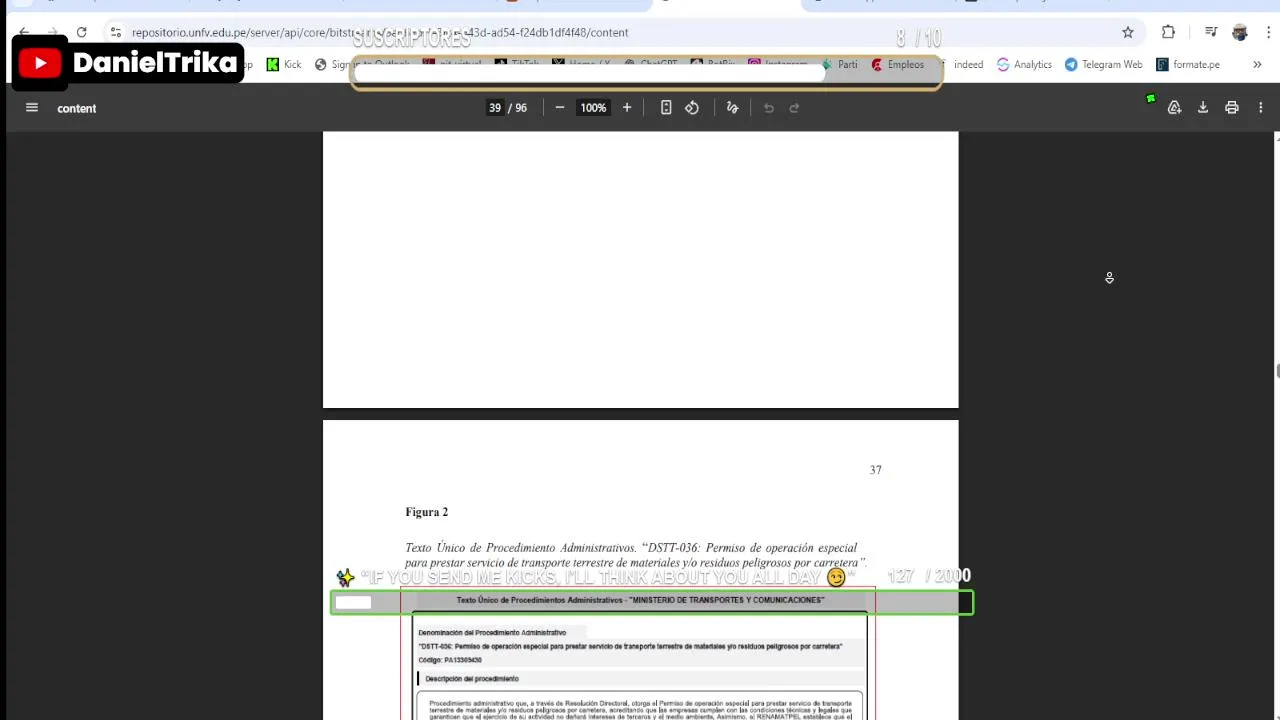Open the formate.pe bookmark

(x=1188, y=64)
